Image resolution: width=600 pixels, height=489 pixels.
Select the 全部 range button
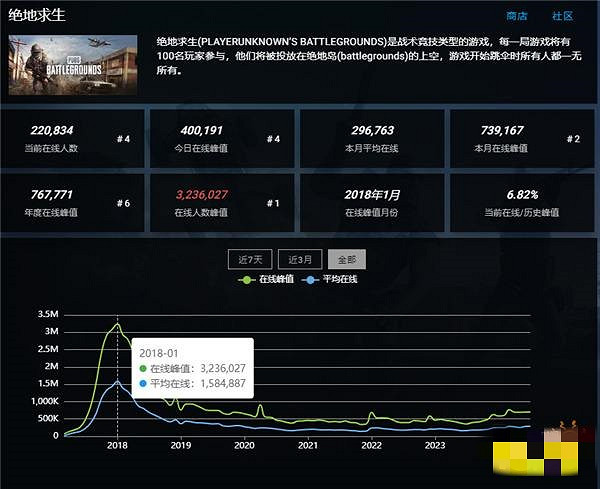[x=346, y=259]
